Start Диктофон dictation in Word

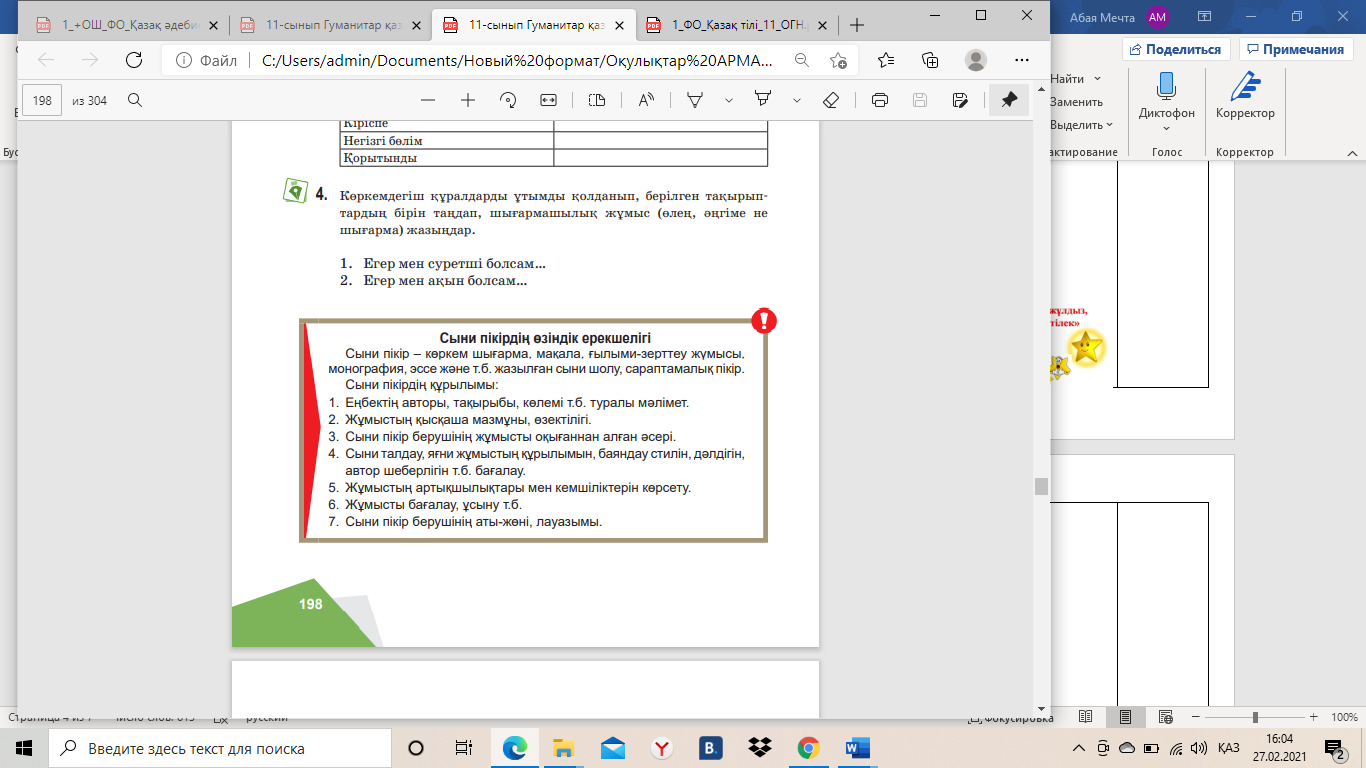[1166, 86]
